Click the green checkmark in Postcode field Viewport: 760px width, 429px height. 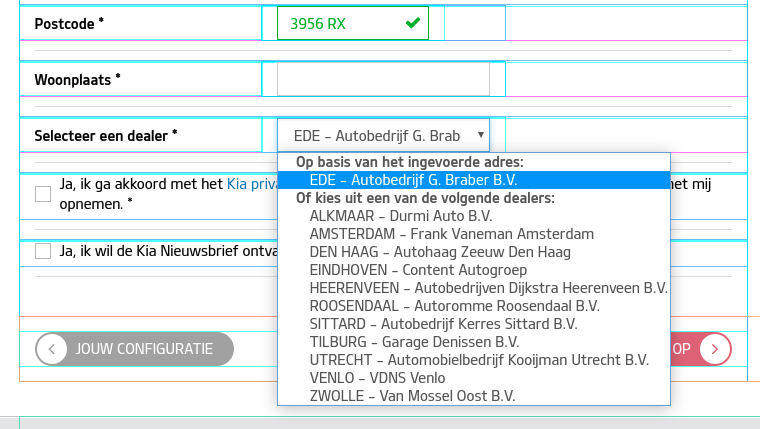point(412,23)
